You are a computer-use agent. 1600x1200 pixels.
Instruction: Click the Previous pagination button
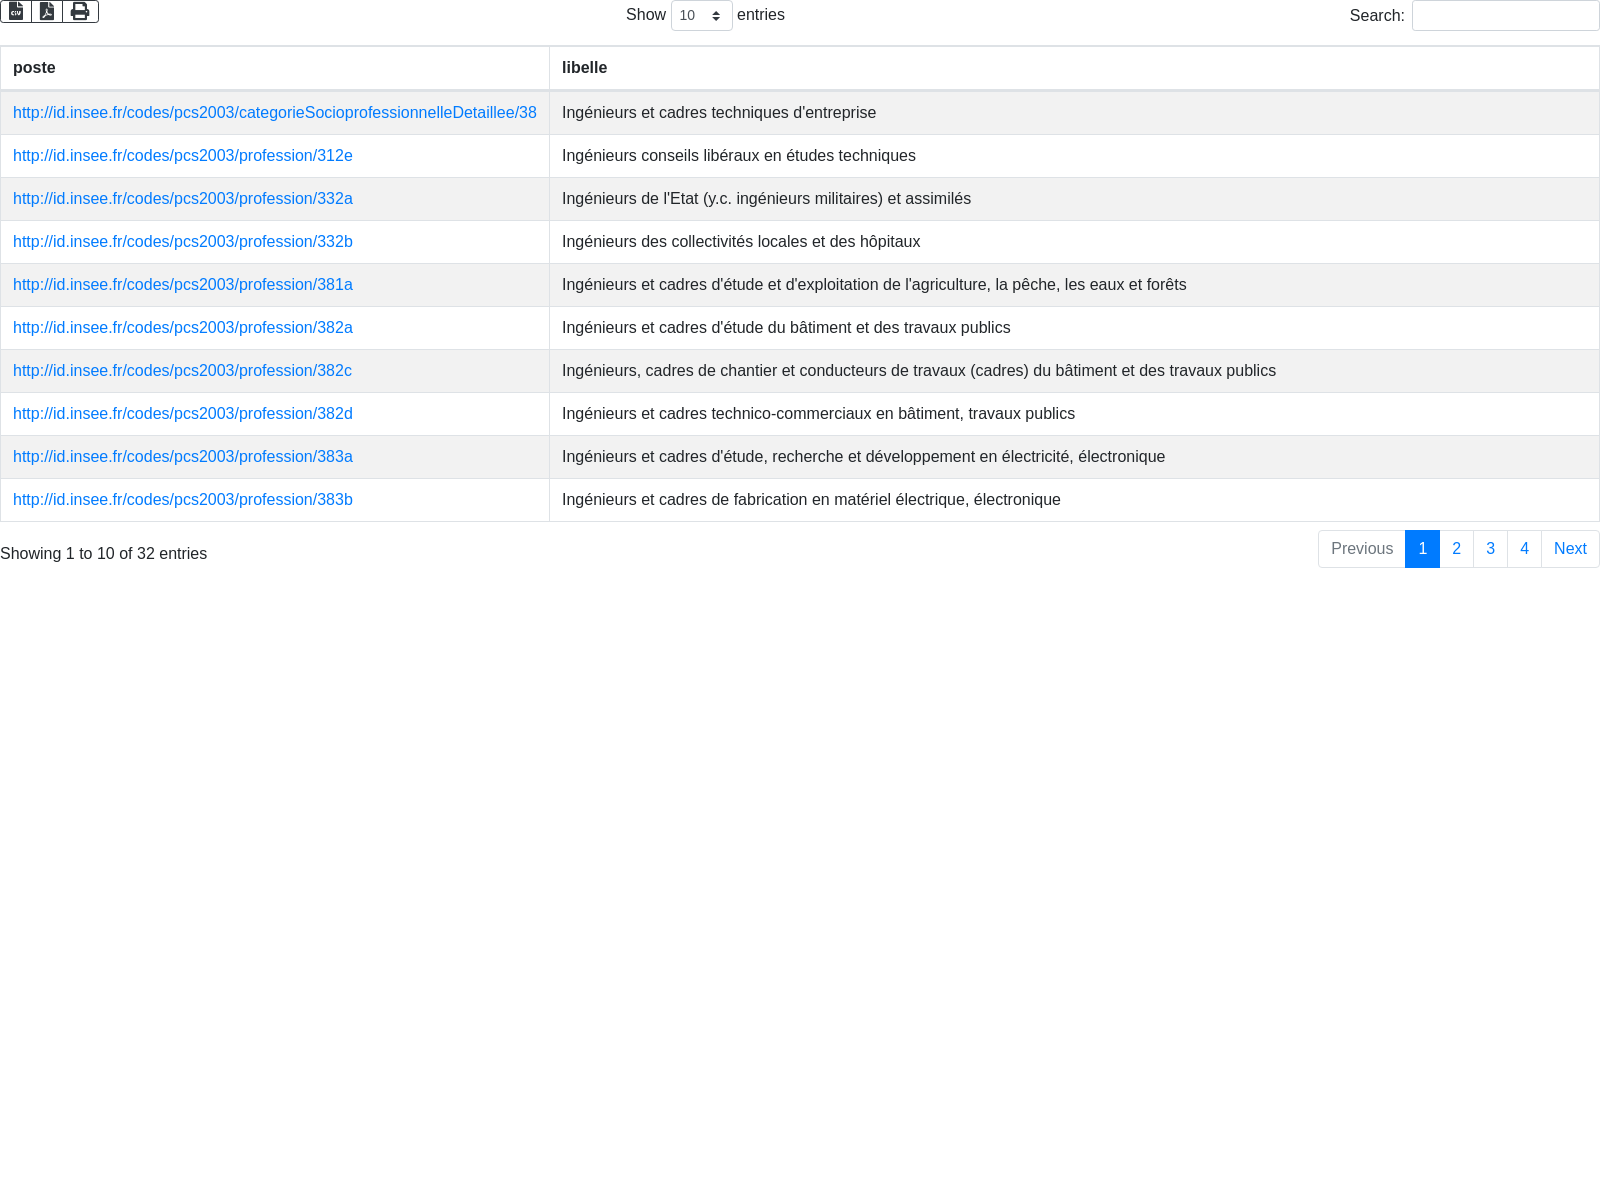(x=1361, y=549)
